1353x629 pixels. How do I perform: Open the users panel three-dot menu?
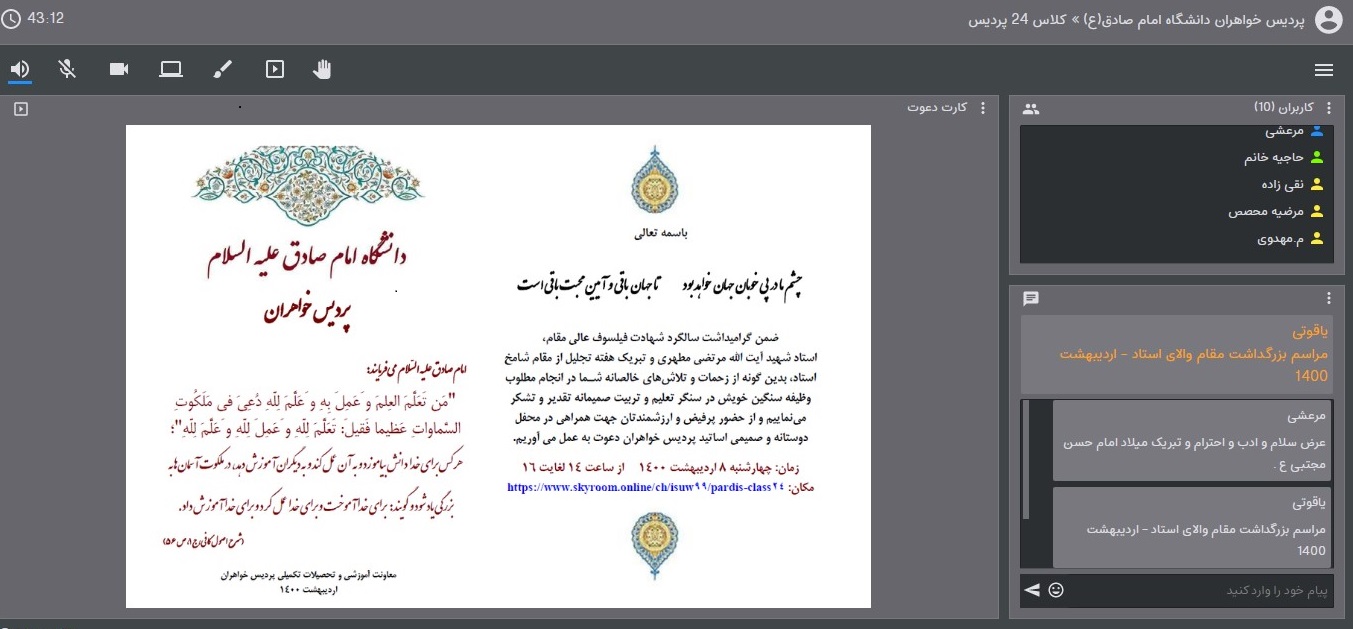pos(1328,108)
